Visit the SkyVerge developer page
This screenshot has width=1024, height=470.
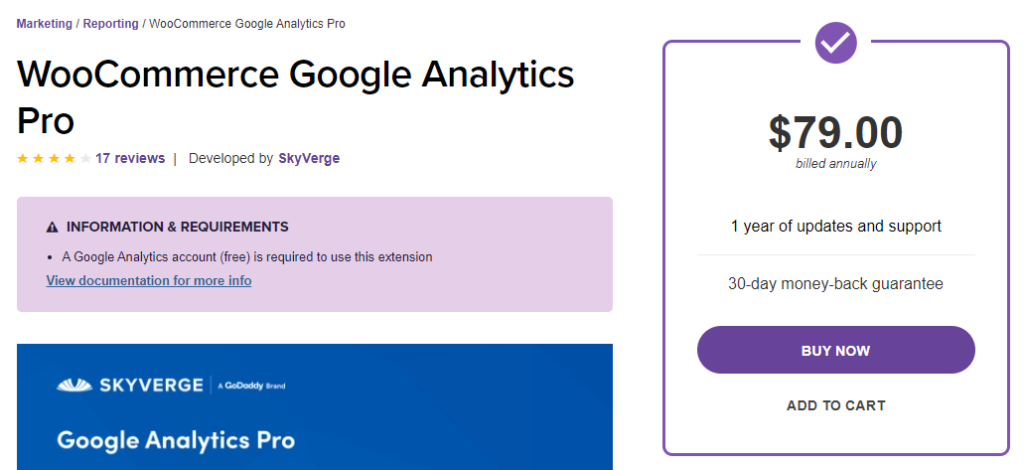[309, 158]
